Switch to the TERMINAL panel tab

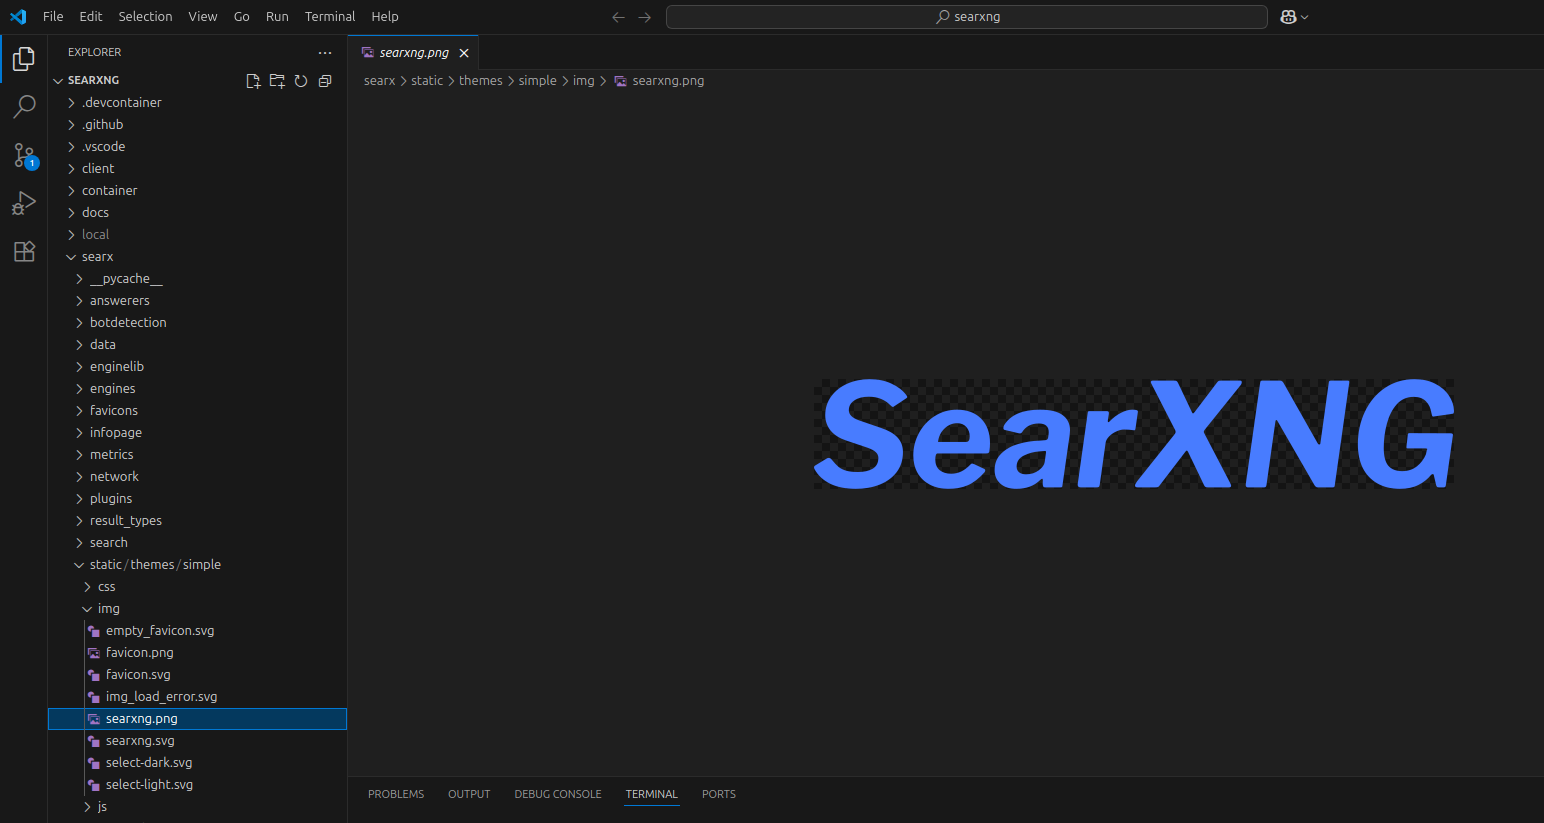[x=652, y=794]
